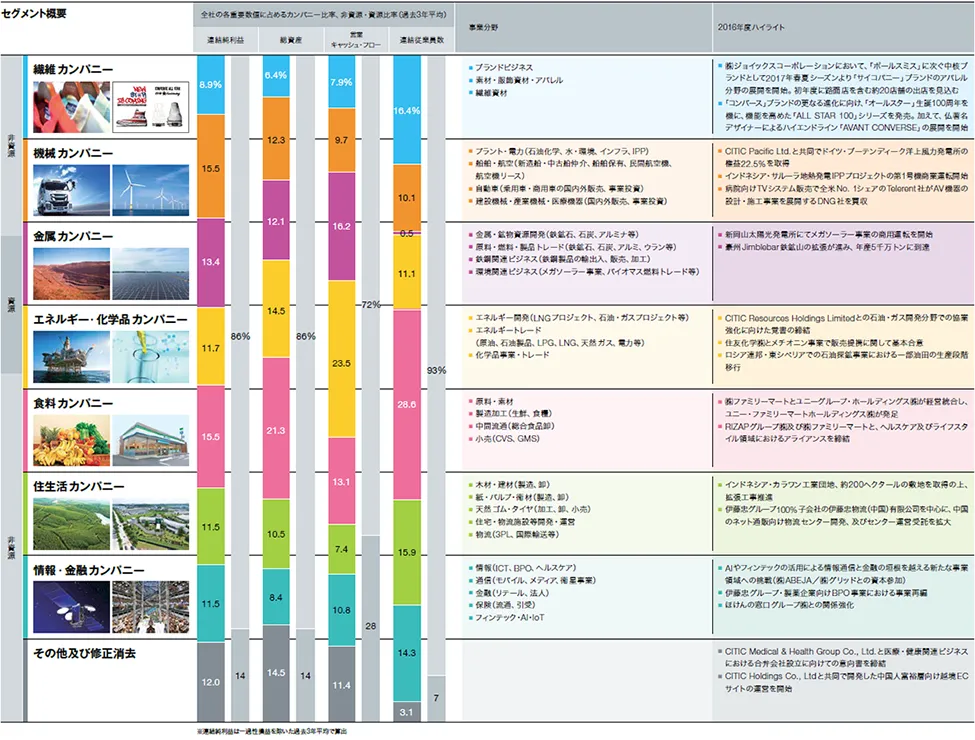Click the 物流(3PL、国際輸送等) bullet item
The width and height of the screenshot is (975, 740).
click(x=514, y=534)
